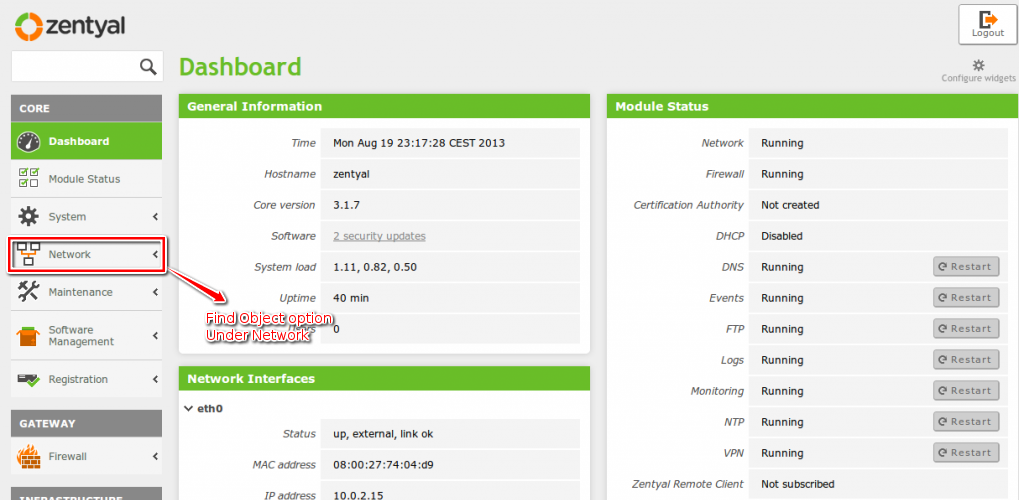
Task: Click the CORE section header
Action: 86,109
